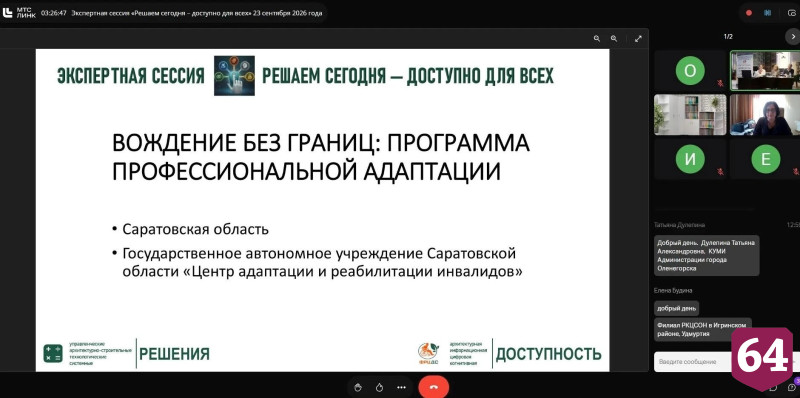The width and height of the screenshot is (800, 398).
Task: Go to next page of participant videos
Action: 792,36
